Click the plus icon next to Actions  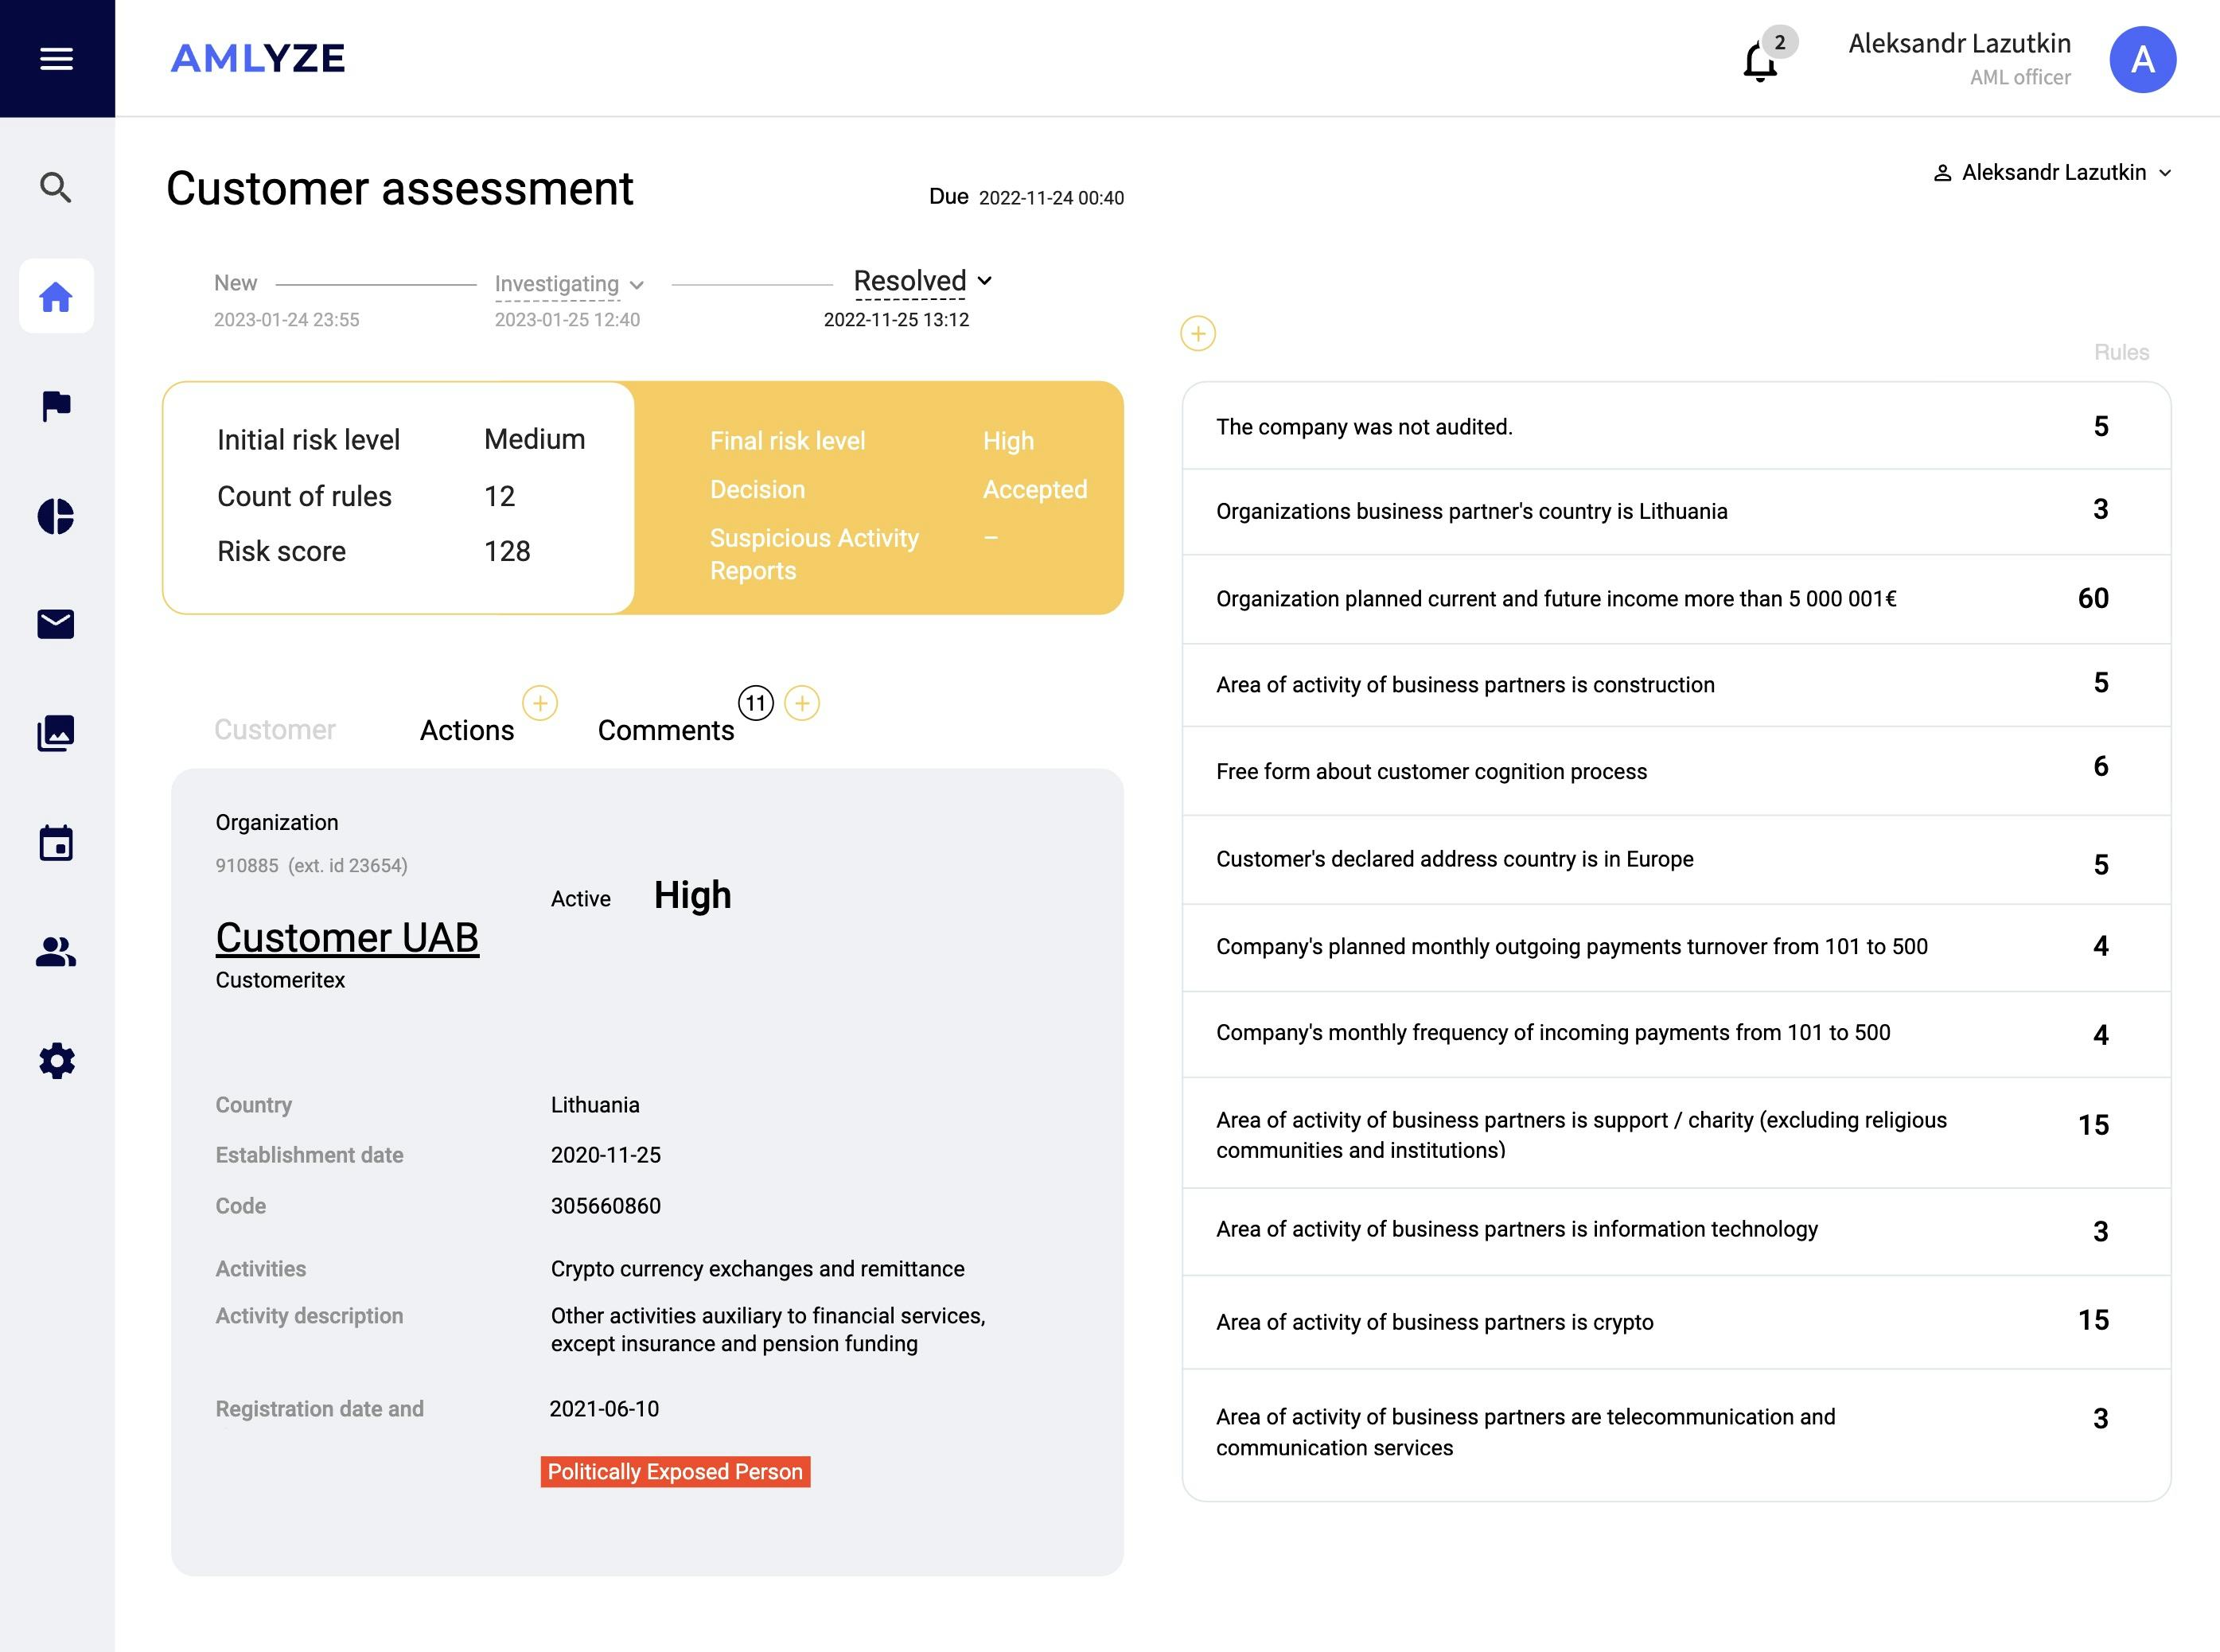pos(540,703)
